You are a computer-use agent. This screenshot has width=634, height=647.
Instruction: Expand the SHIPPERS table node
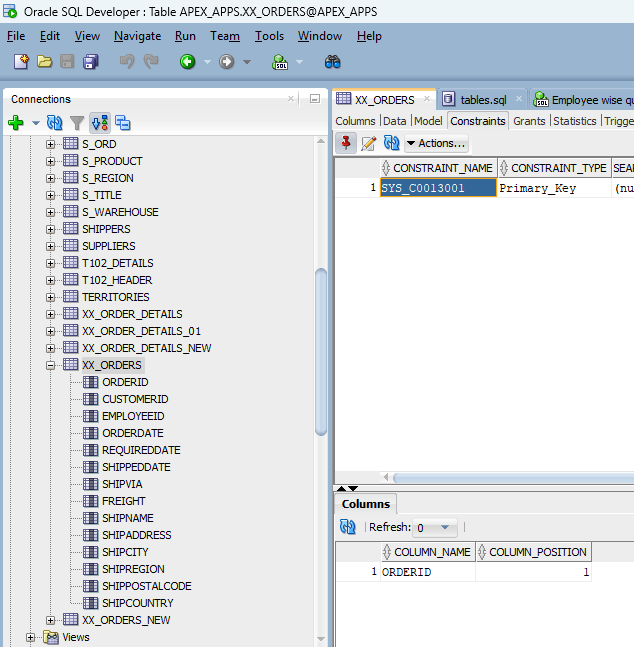[x=50, y=229]
